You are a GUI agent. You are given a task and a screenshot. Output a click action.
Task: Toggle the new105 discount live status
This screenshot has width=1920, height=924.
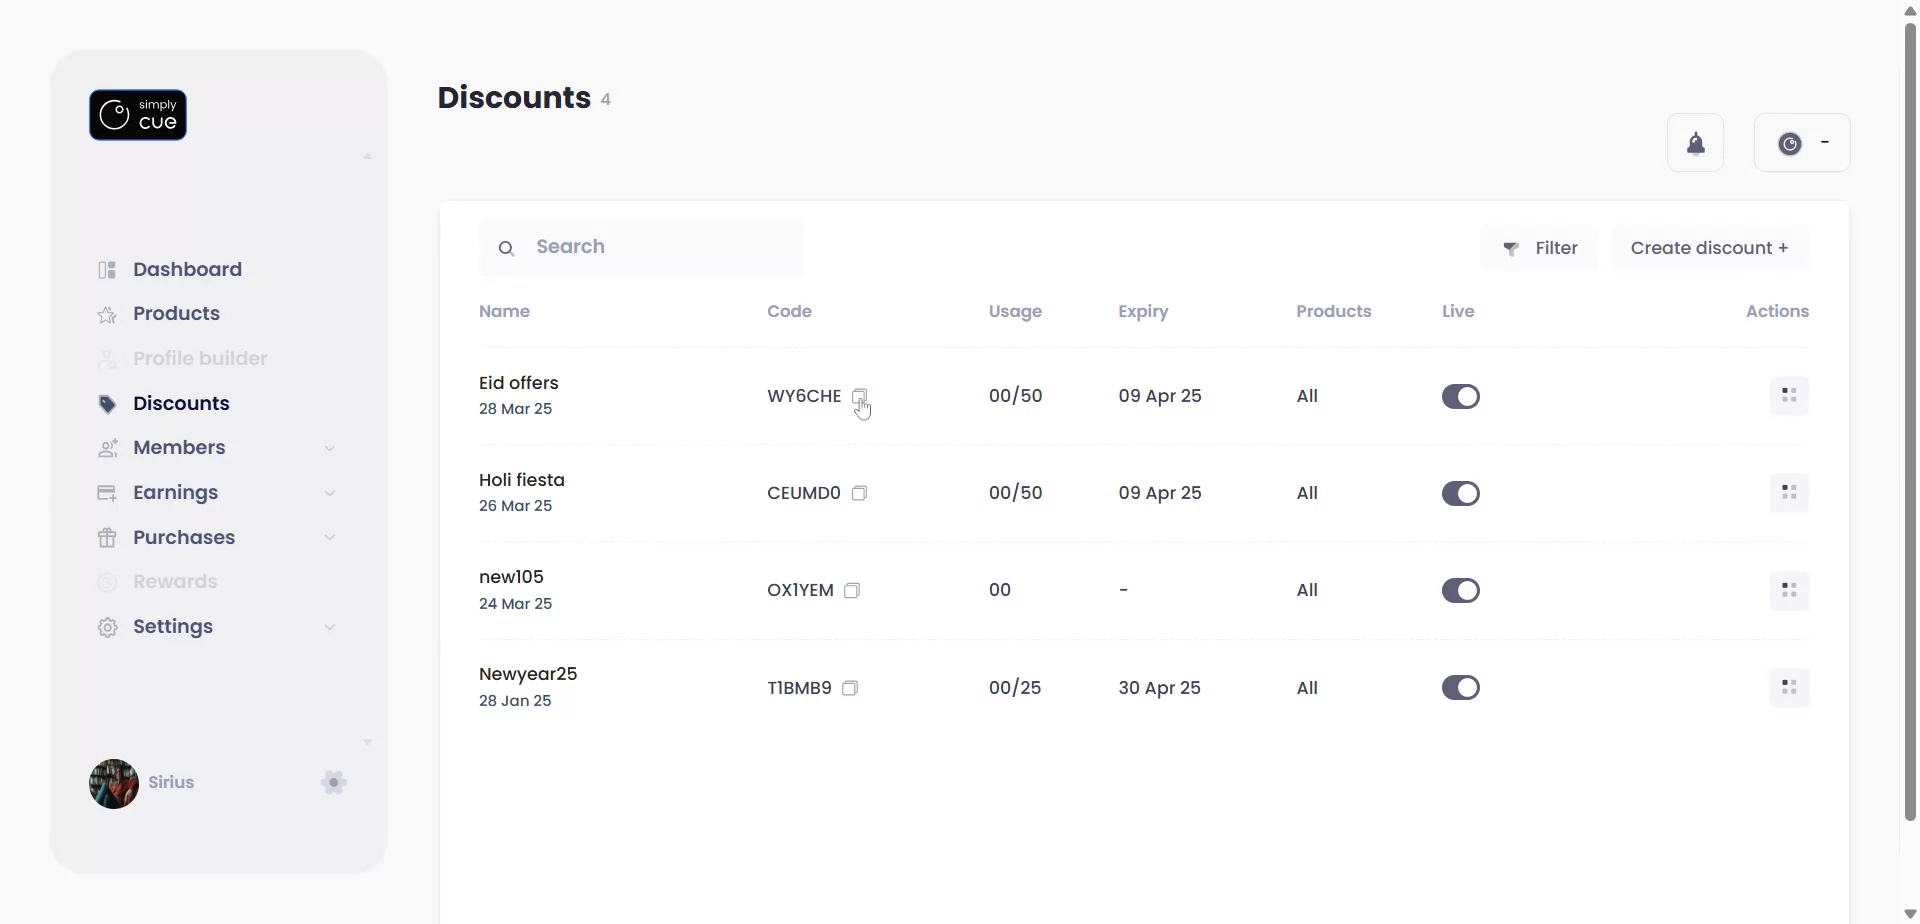coord(1460,591)
